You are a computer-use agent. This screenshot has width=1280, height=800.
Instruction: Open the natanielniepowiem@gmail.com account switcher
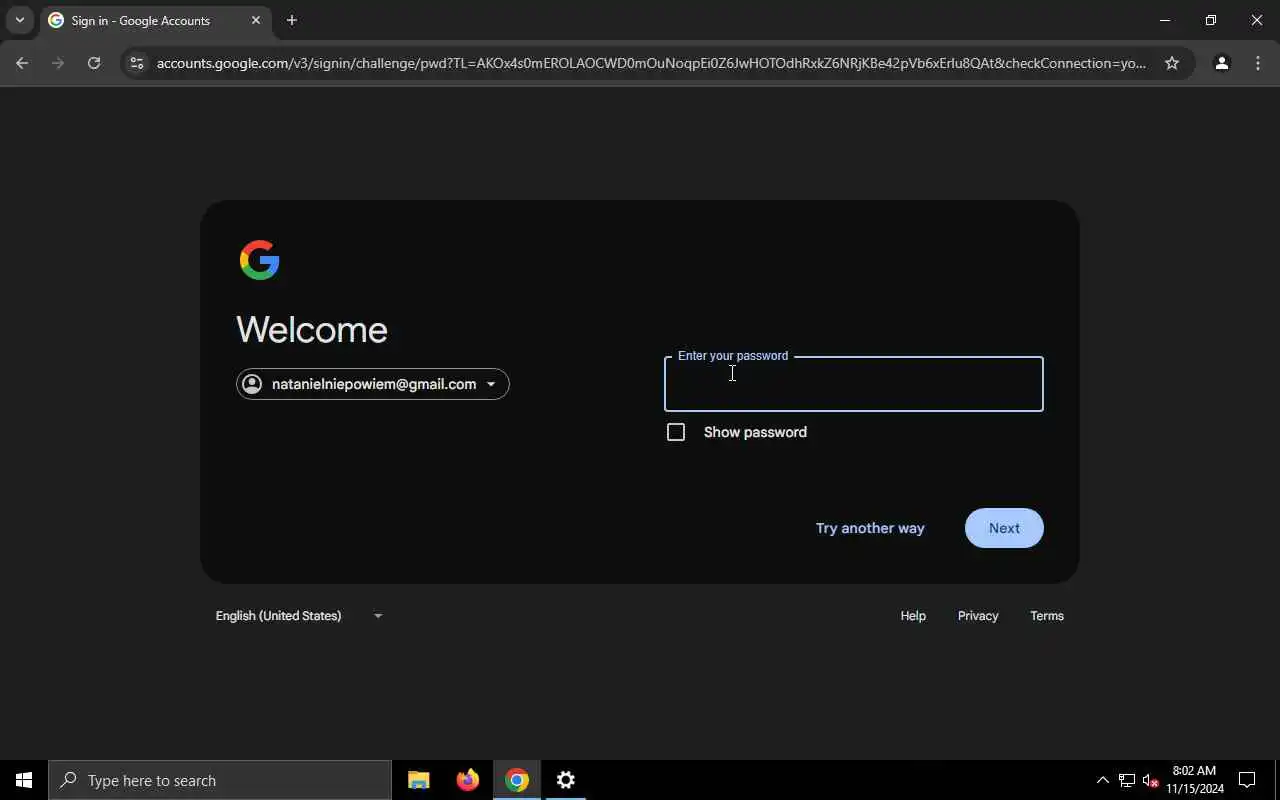pyautogui.click(x=373, y=384)
